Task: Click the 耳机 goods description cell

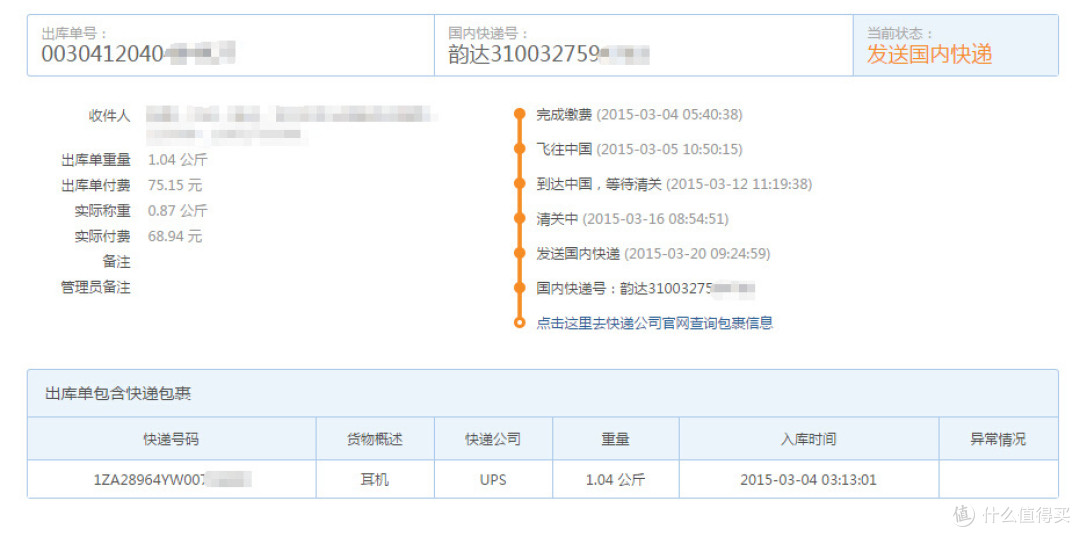Action: 375,479
